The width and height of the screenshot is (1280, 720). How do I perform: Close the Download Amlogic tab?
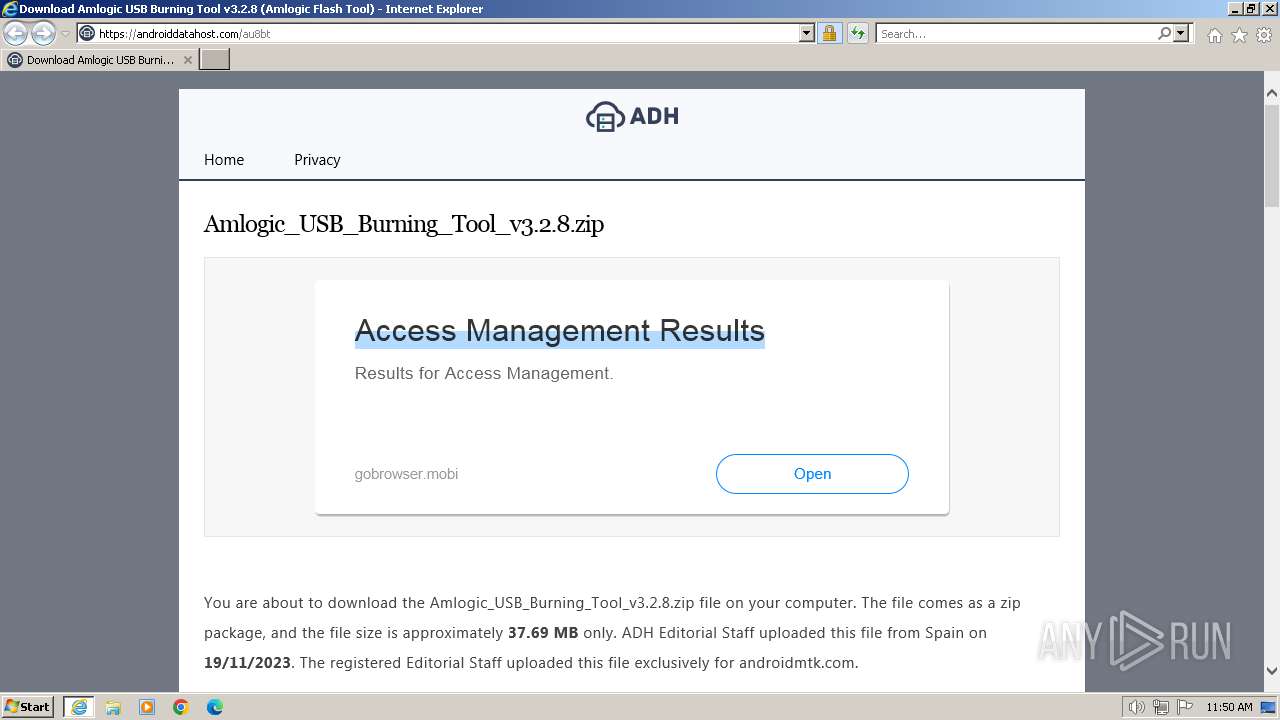[x=187, y=60]
